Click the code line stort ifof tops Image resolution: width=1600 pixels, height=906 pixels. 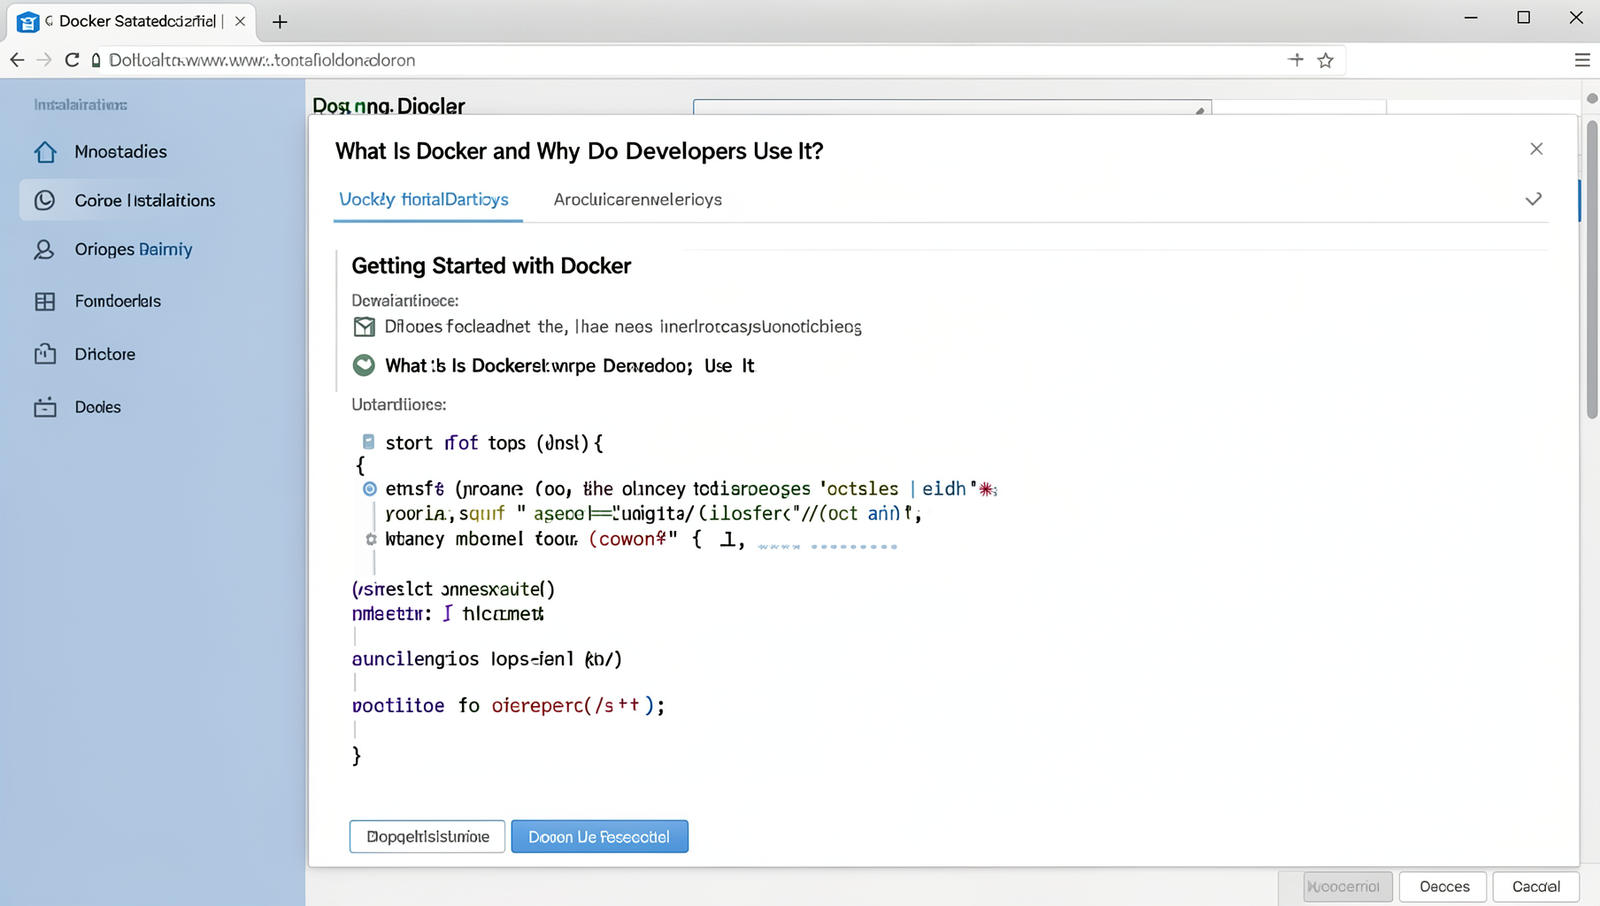[x=494, y=443]
